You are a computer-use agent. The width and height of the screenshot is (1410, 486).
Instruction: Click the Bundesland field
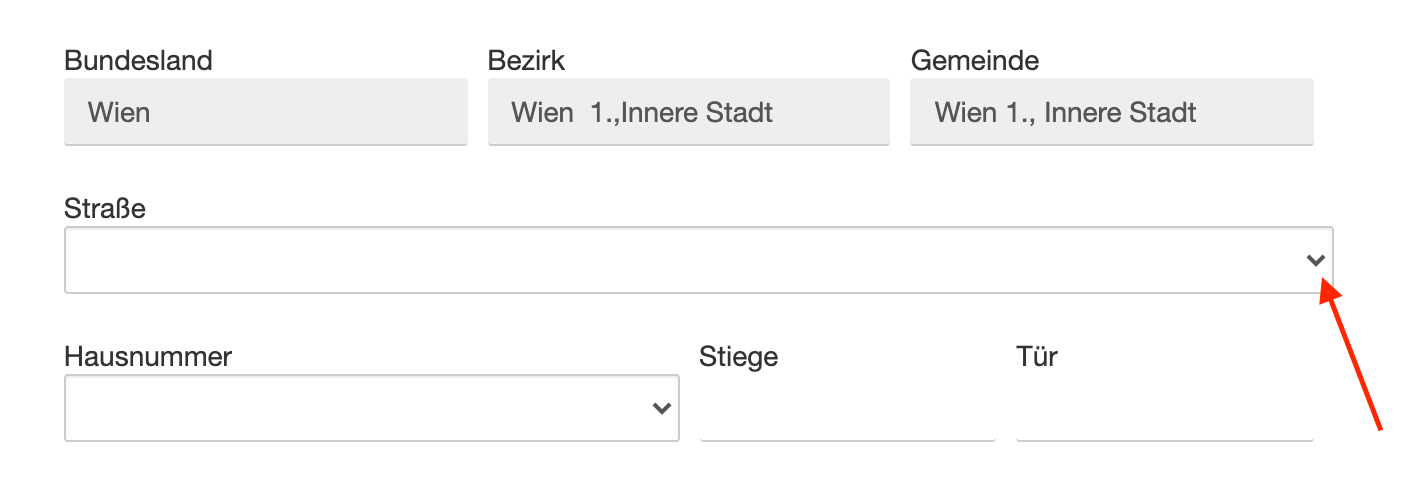[265, 112]
